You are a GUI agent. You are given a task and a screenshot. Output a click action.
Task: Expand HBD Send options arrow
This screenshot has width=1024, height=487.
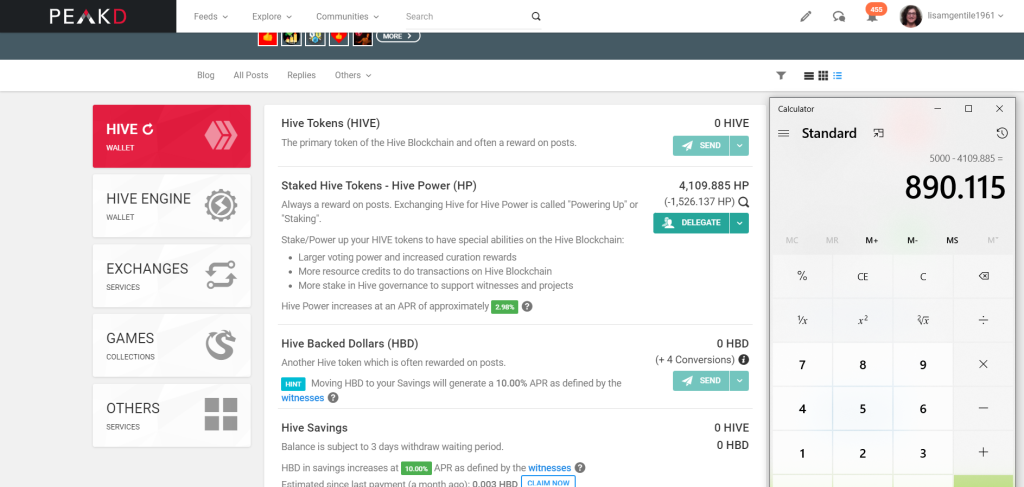click(x=739, y=381)
